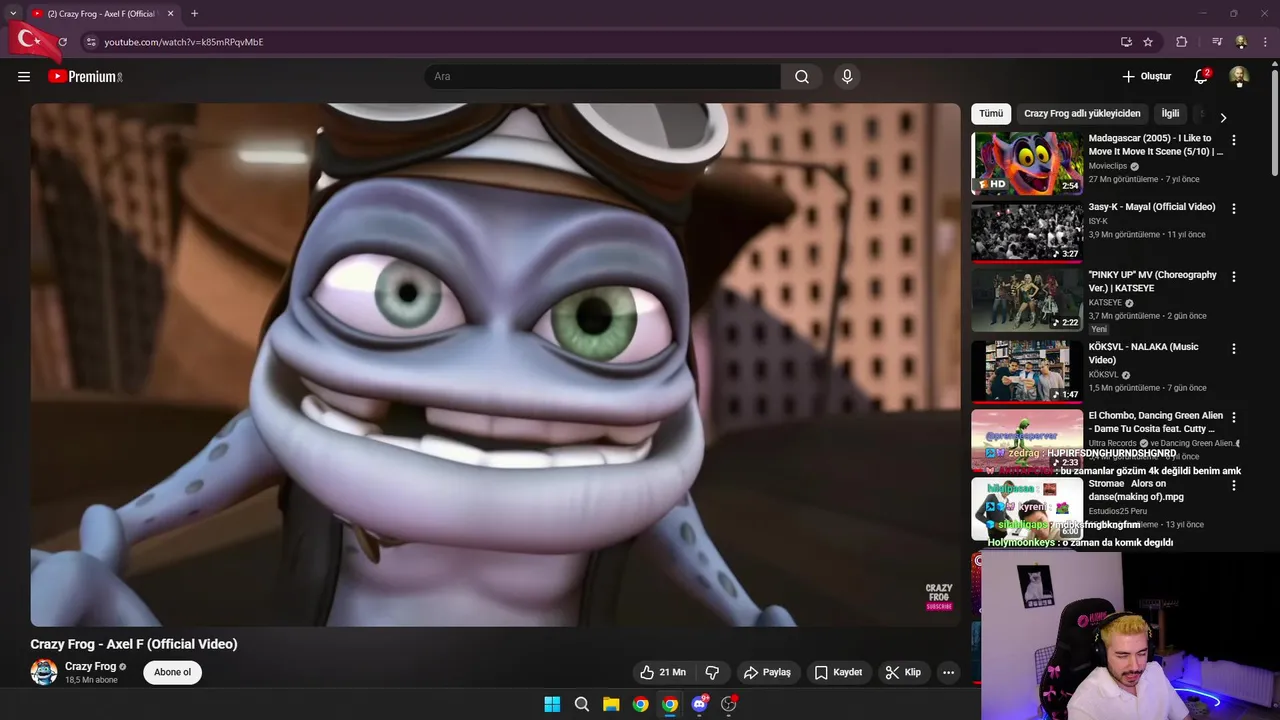1280x720 pixels.
Task: Open KÖKSVL NALAKA thumbnail
Action: pos(1027,371)
